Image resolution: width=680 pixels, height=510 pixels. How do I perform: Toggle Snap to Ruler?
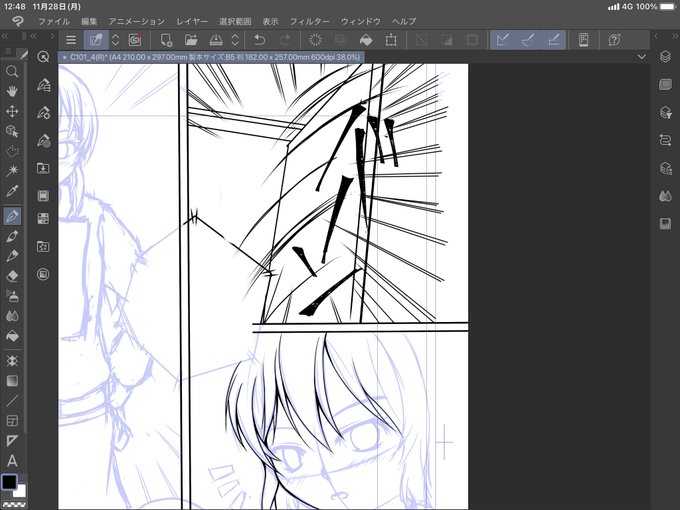click(502, 40)
